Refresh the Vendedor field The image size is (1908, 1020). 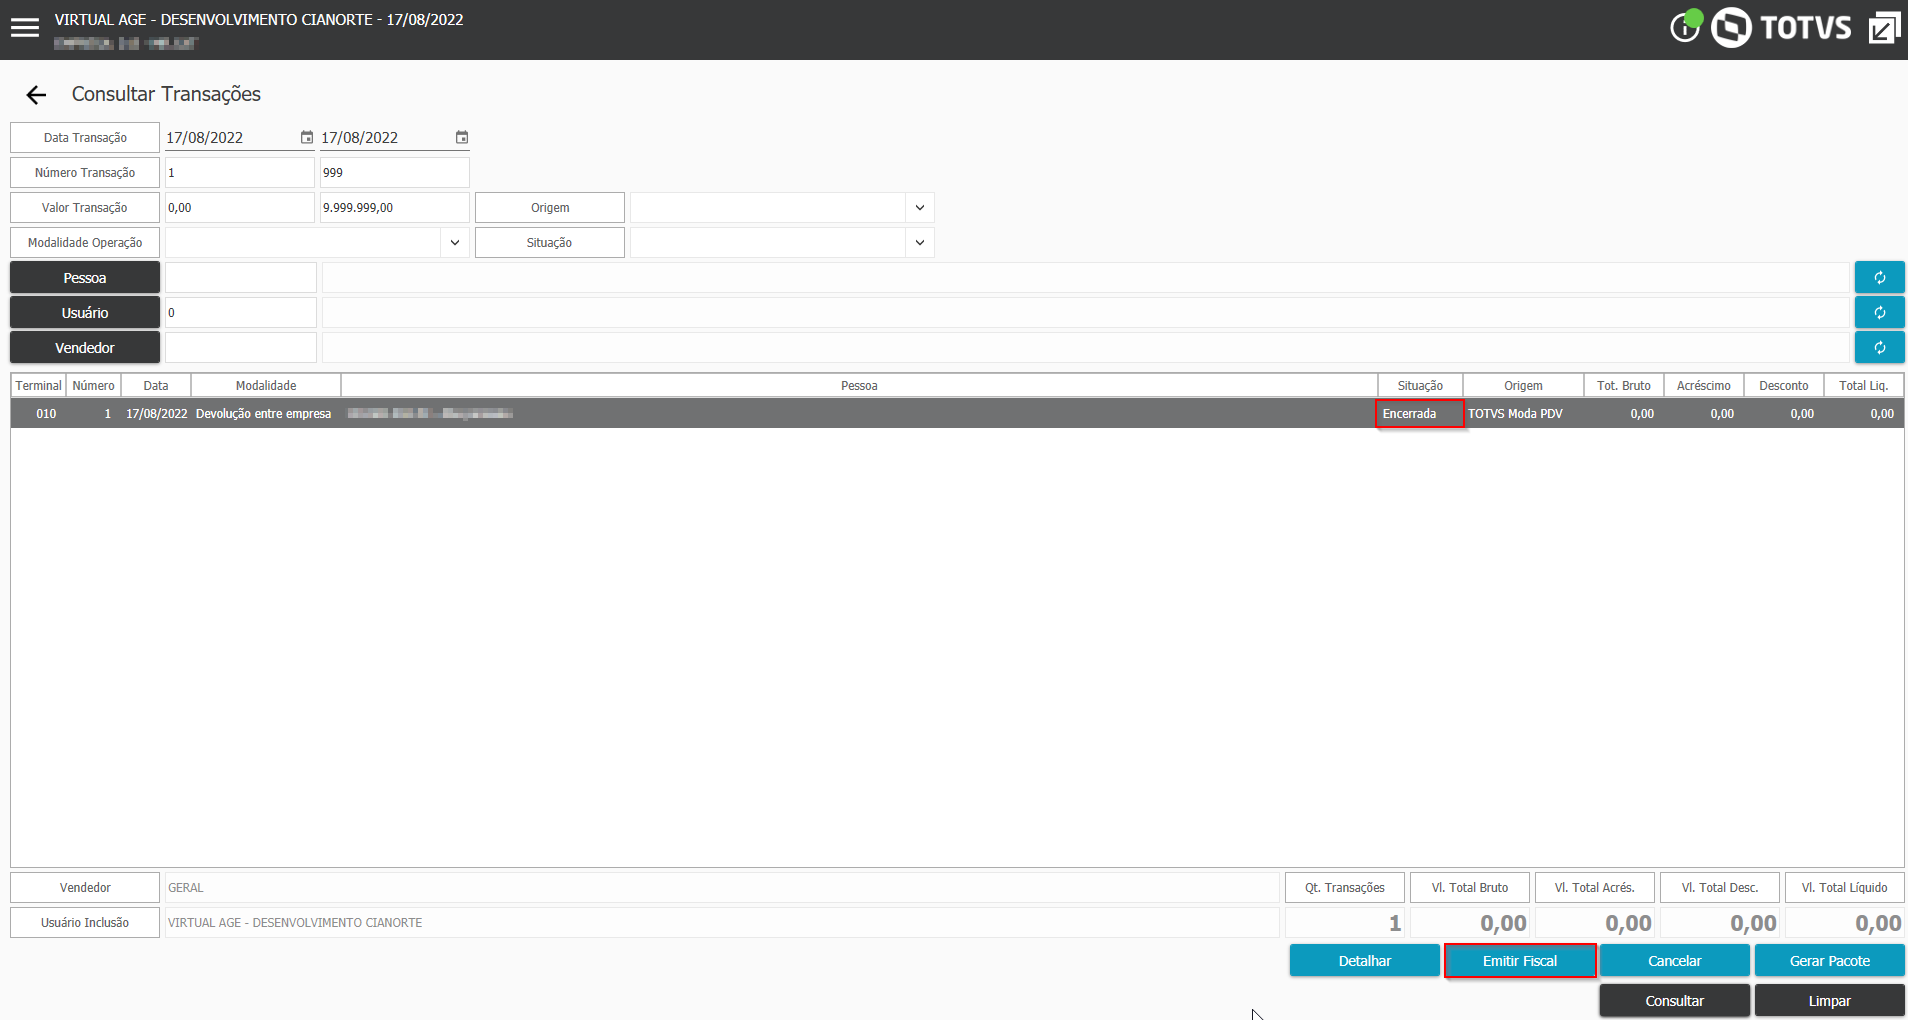[1879, 348]
